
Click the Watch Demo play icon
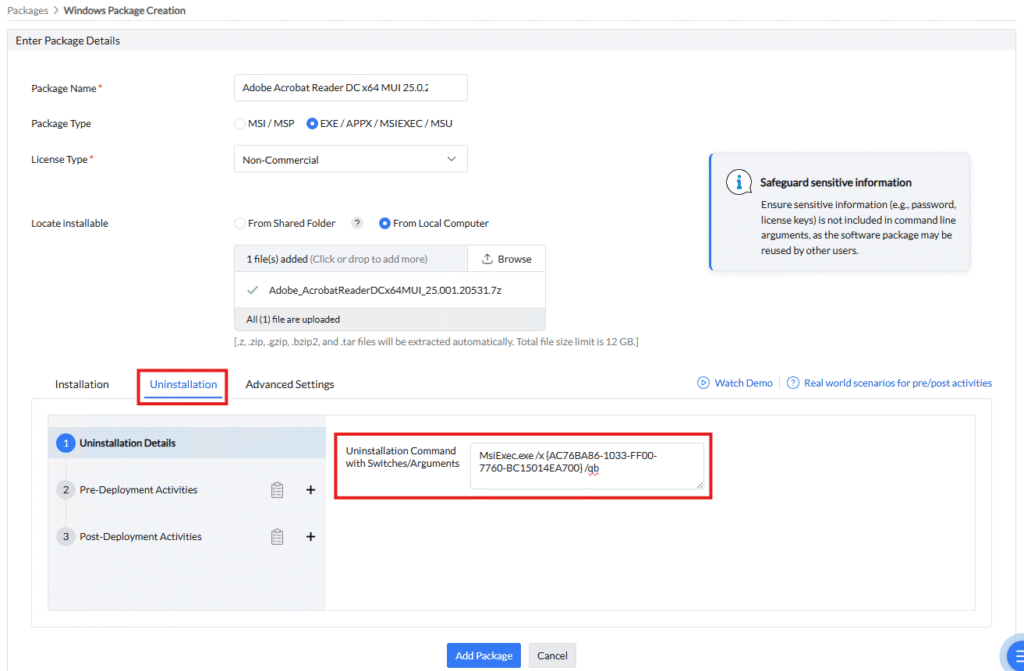[703, 383]
